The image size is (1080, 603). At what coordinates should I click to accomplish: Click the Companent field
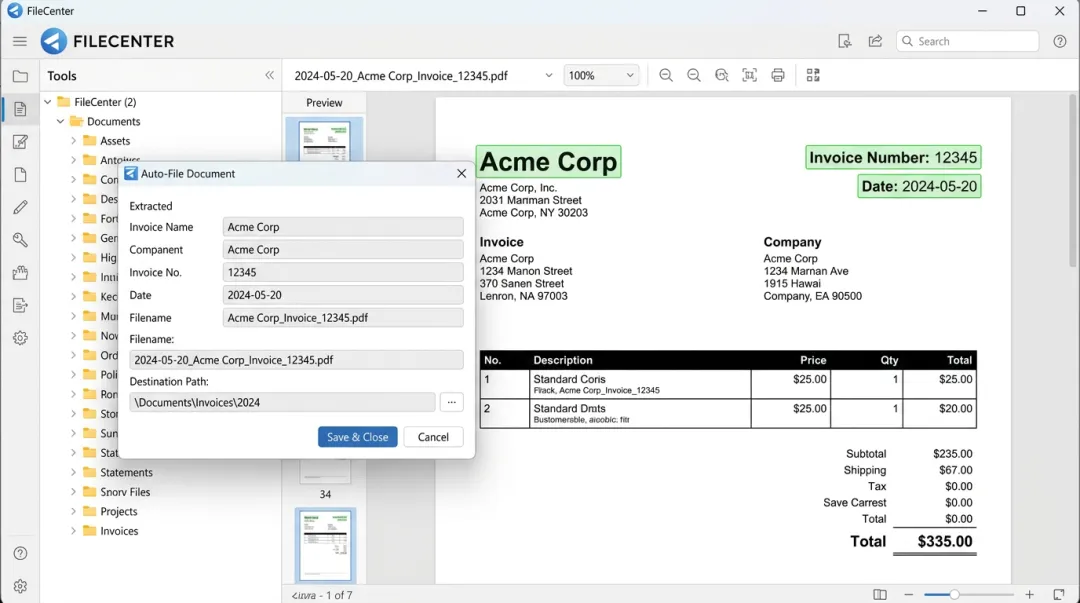[x=343, y=249]
